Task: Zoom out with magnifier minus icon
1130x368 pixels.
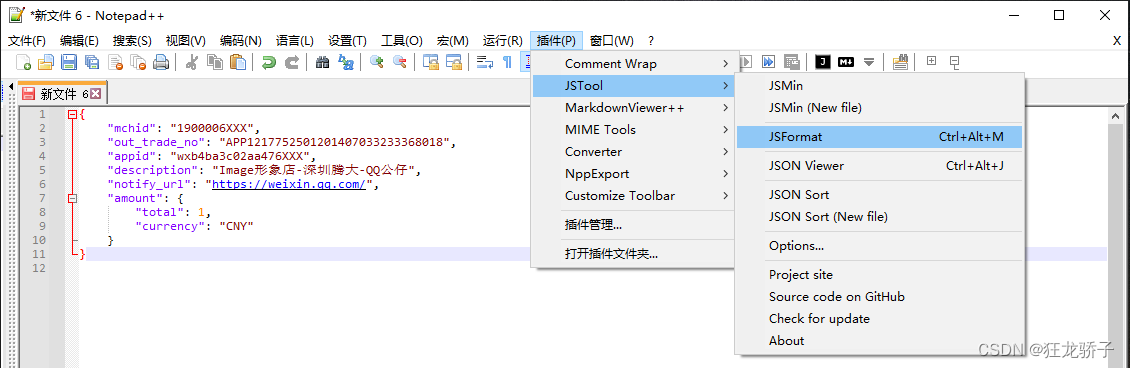Action: [x=399, y=63]
